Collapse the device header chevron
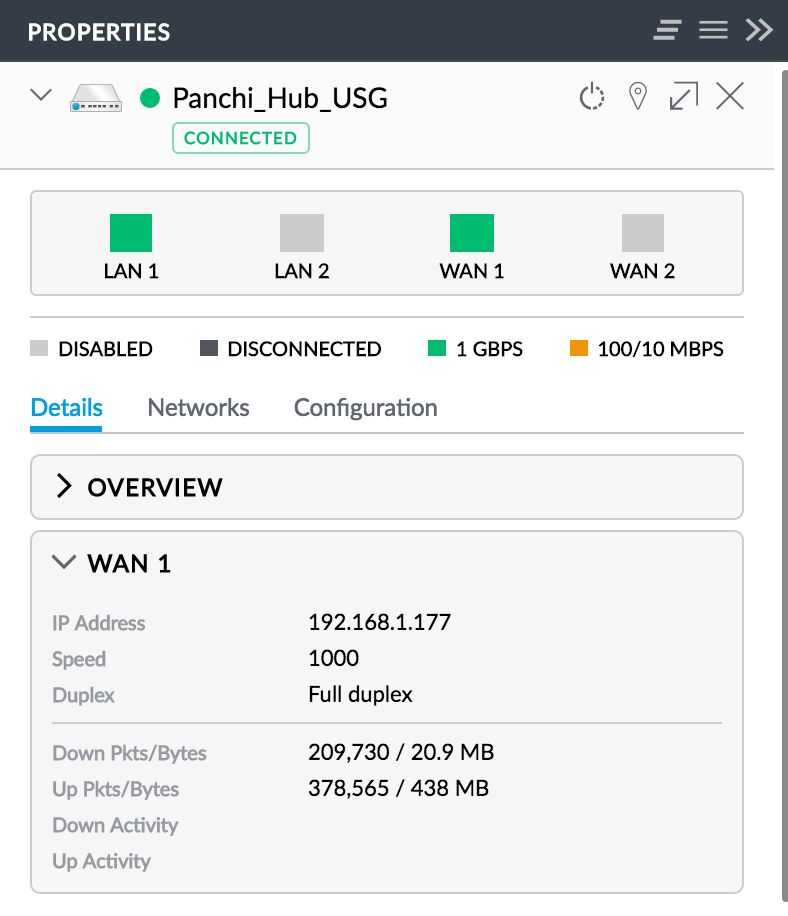The height and width of the screenshot is (916, 788). [x=41, y=96]
